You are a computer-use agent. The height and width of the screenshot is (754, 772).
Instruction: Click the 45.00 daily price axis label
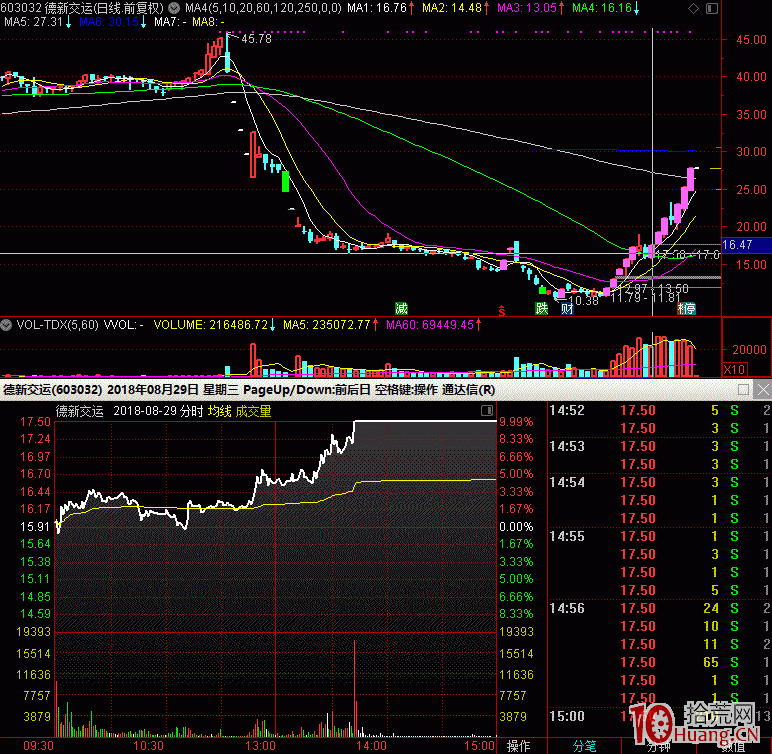[x=751, y=39]
